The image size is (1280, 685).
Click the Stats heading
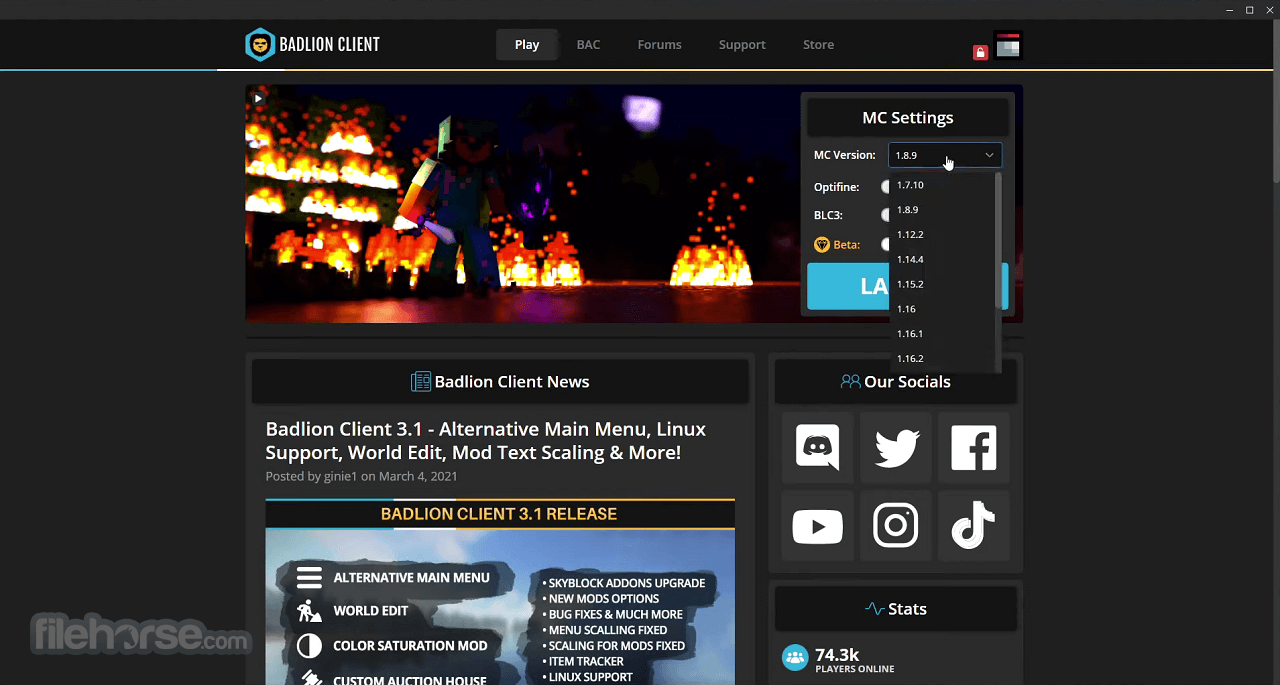click(x=908, y=609)
